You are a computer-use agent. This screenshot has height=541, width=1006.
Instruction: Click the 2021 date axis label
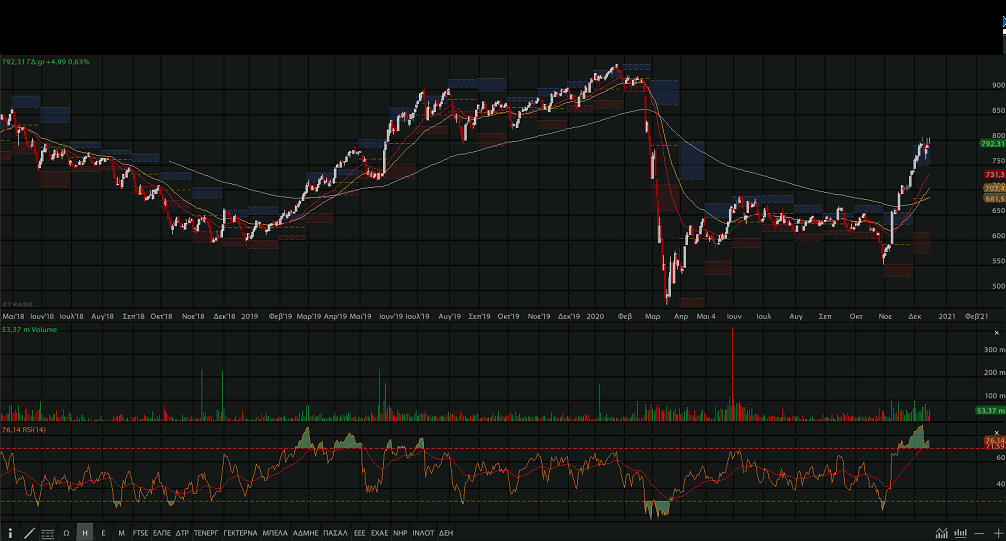pos(948,316)
